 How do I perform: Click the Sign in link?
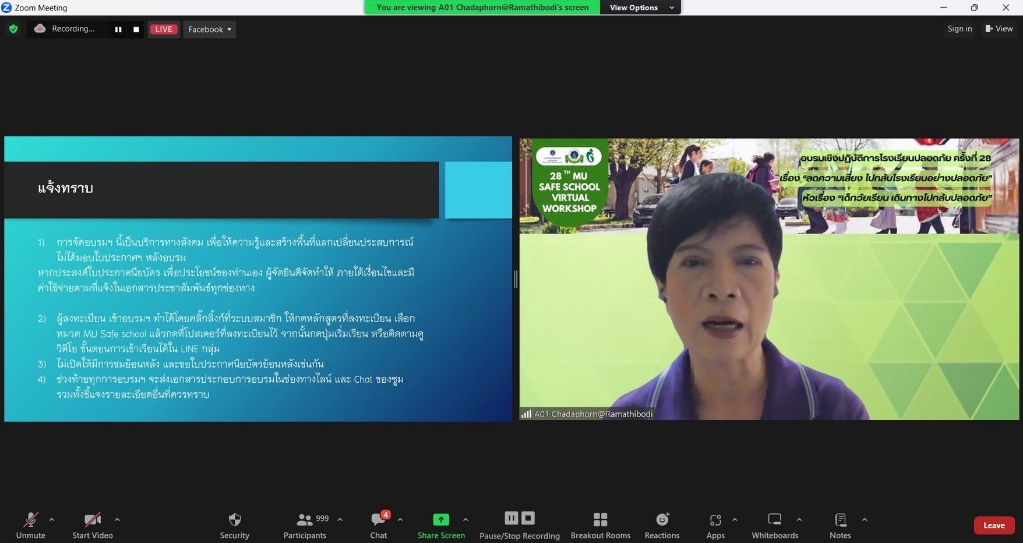(x=959, y=29)
